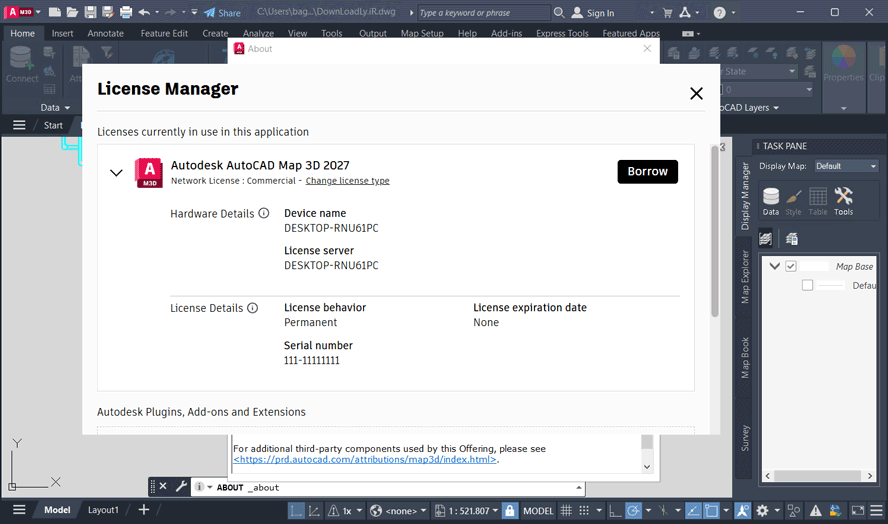
Task: Click the prd.autocad.com attributions link
Action: coord(365,459)
